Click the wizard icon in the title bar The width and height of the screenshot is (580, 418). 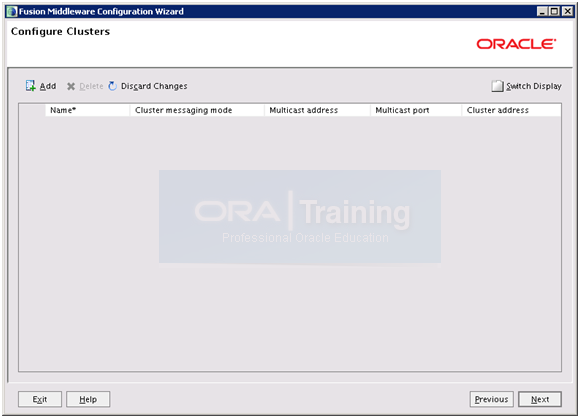tap(12, 11)
